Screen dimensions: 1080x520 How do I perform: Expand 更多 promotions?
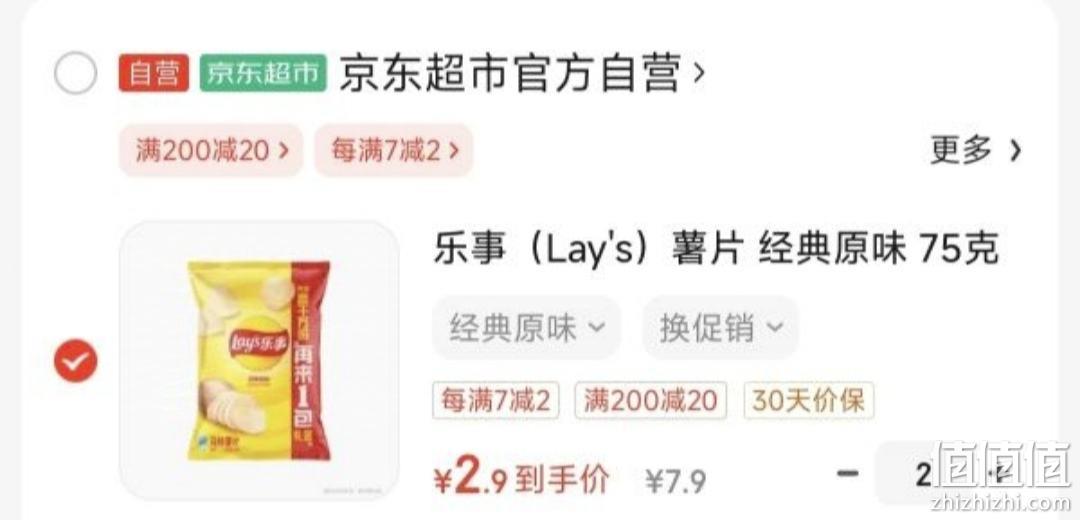tap(975, 149)
